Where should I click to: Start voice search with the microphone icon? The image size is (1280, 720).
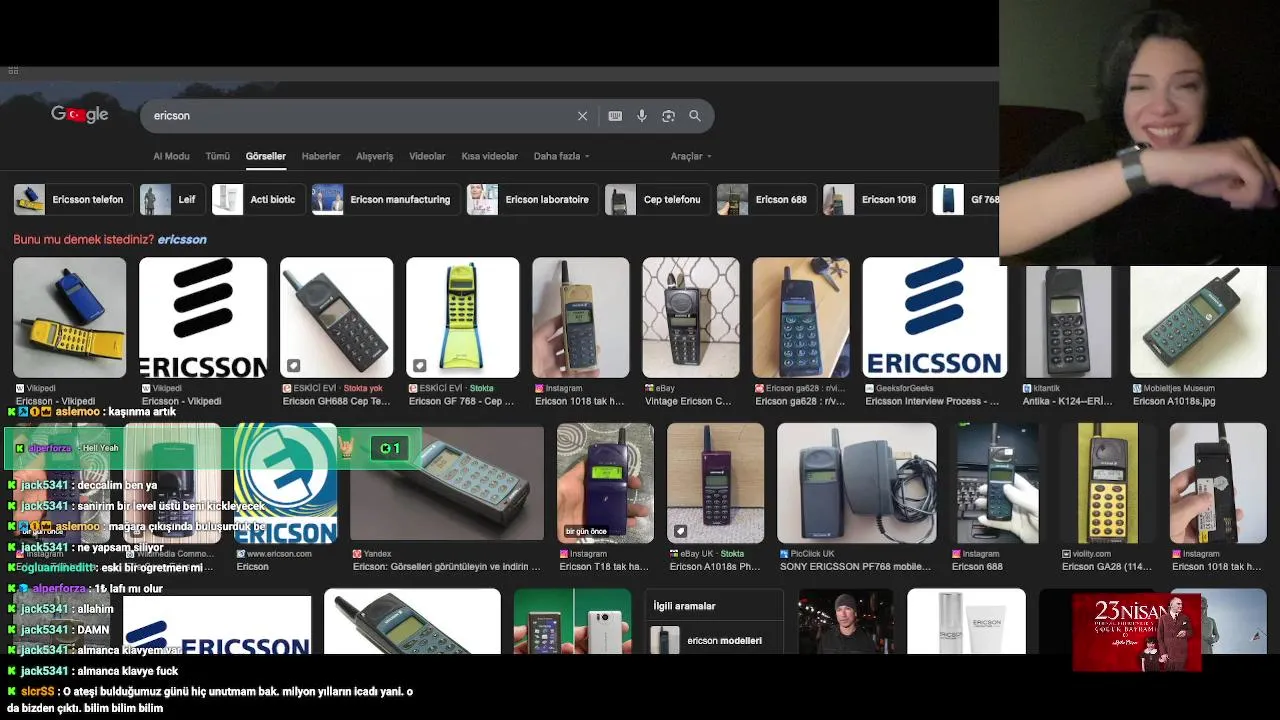pos(642,116)
